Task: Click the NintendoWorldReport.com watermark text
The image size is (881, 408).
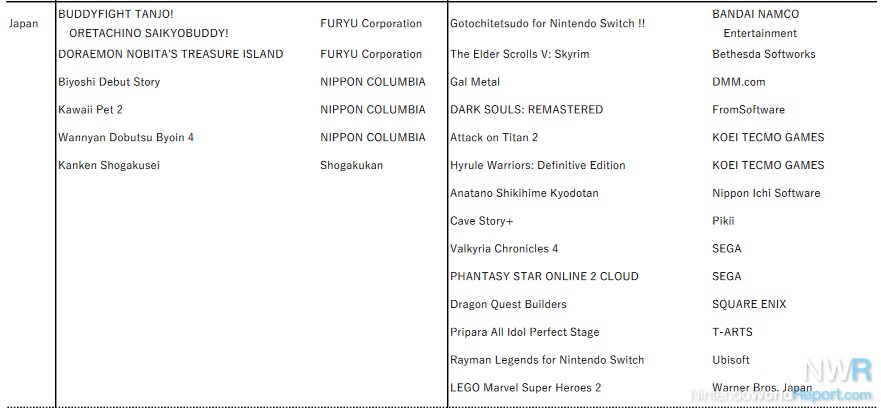Action: tap(782, 396)
